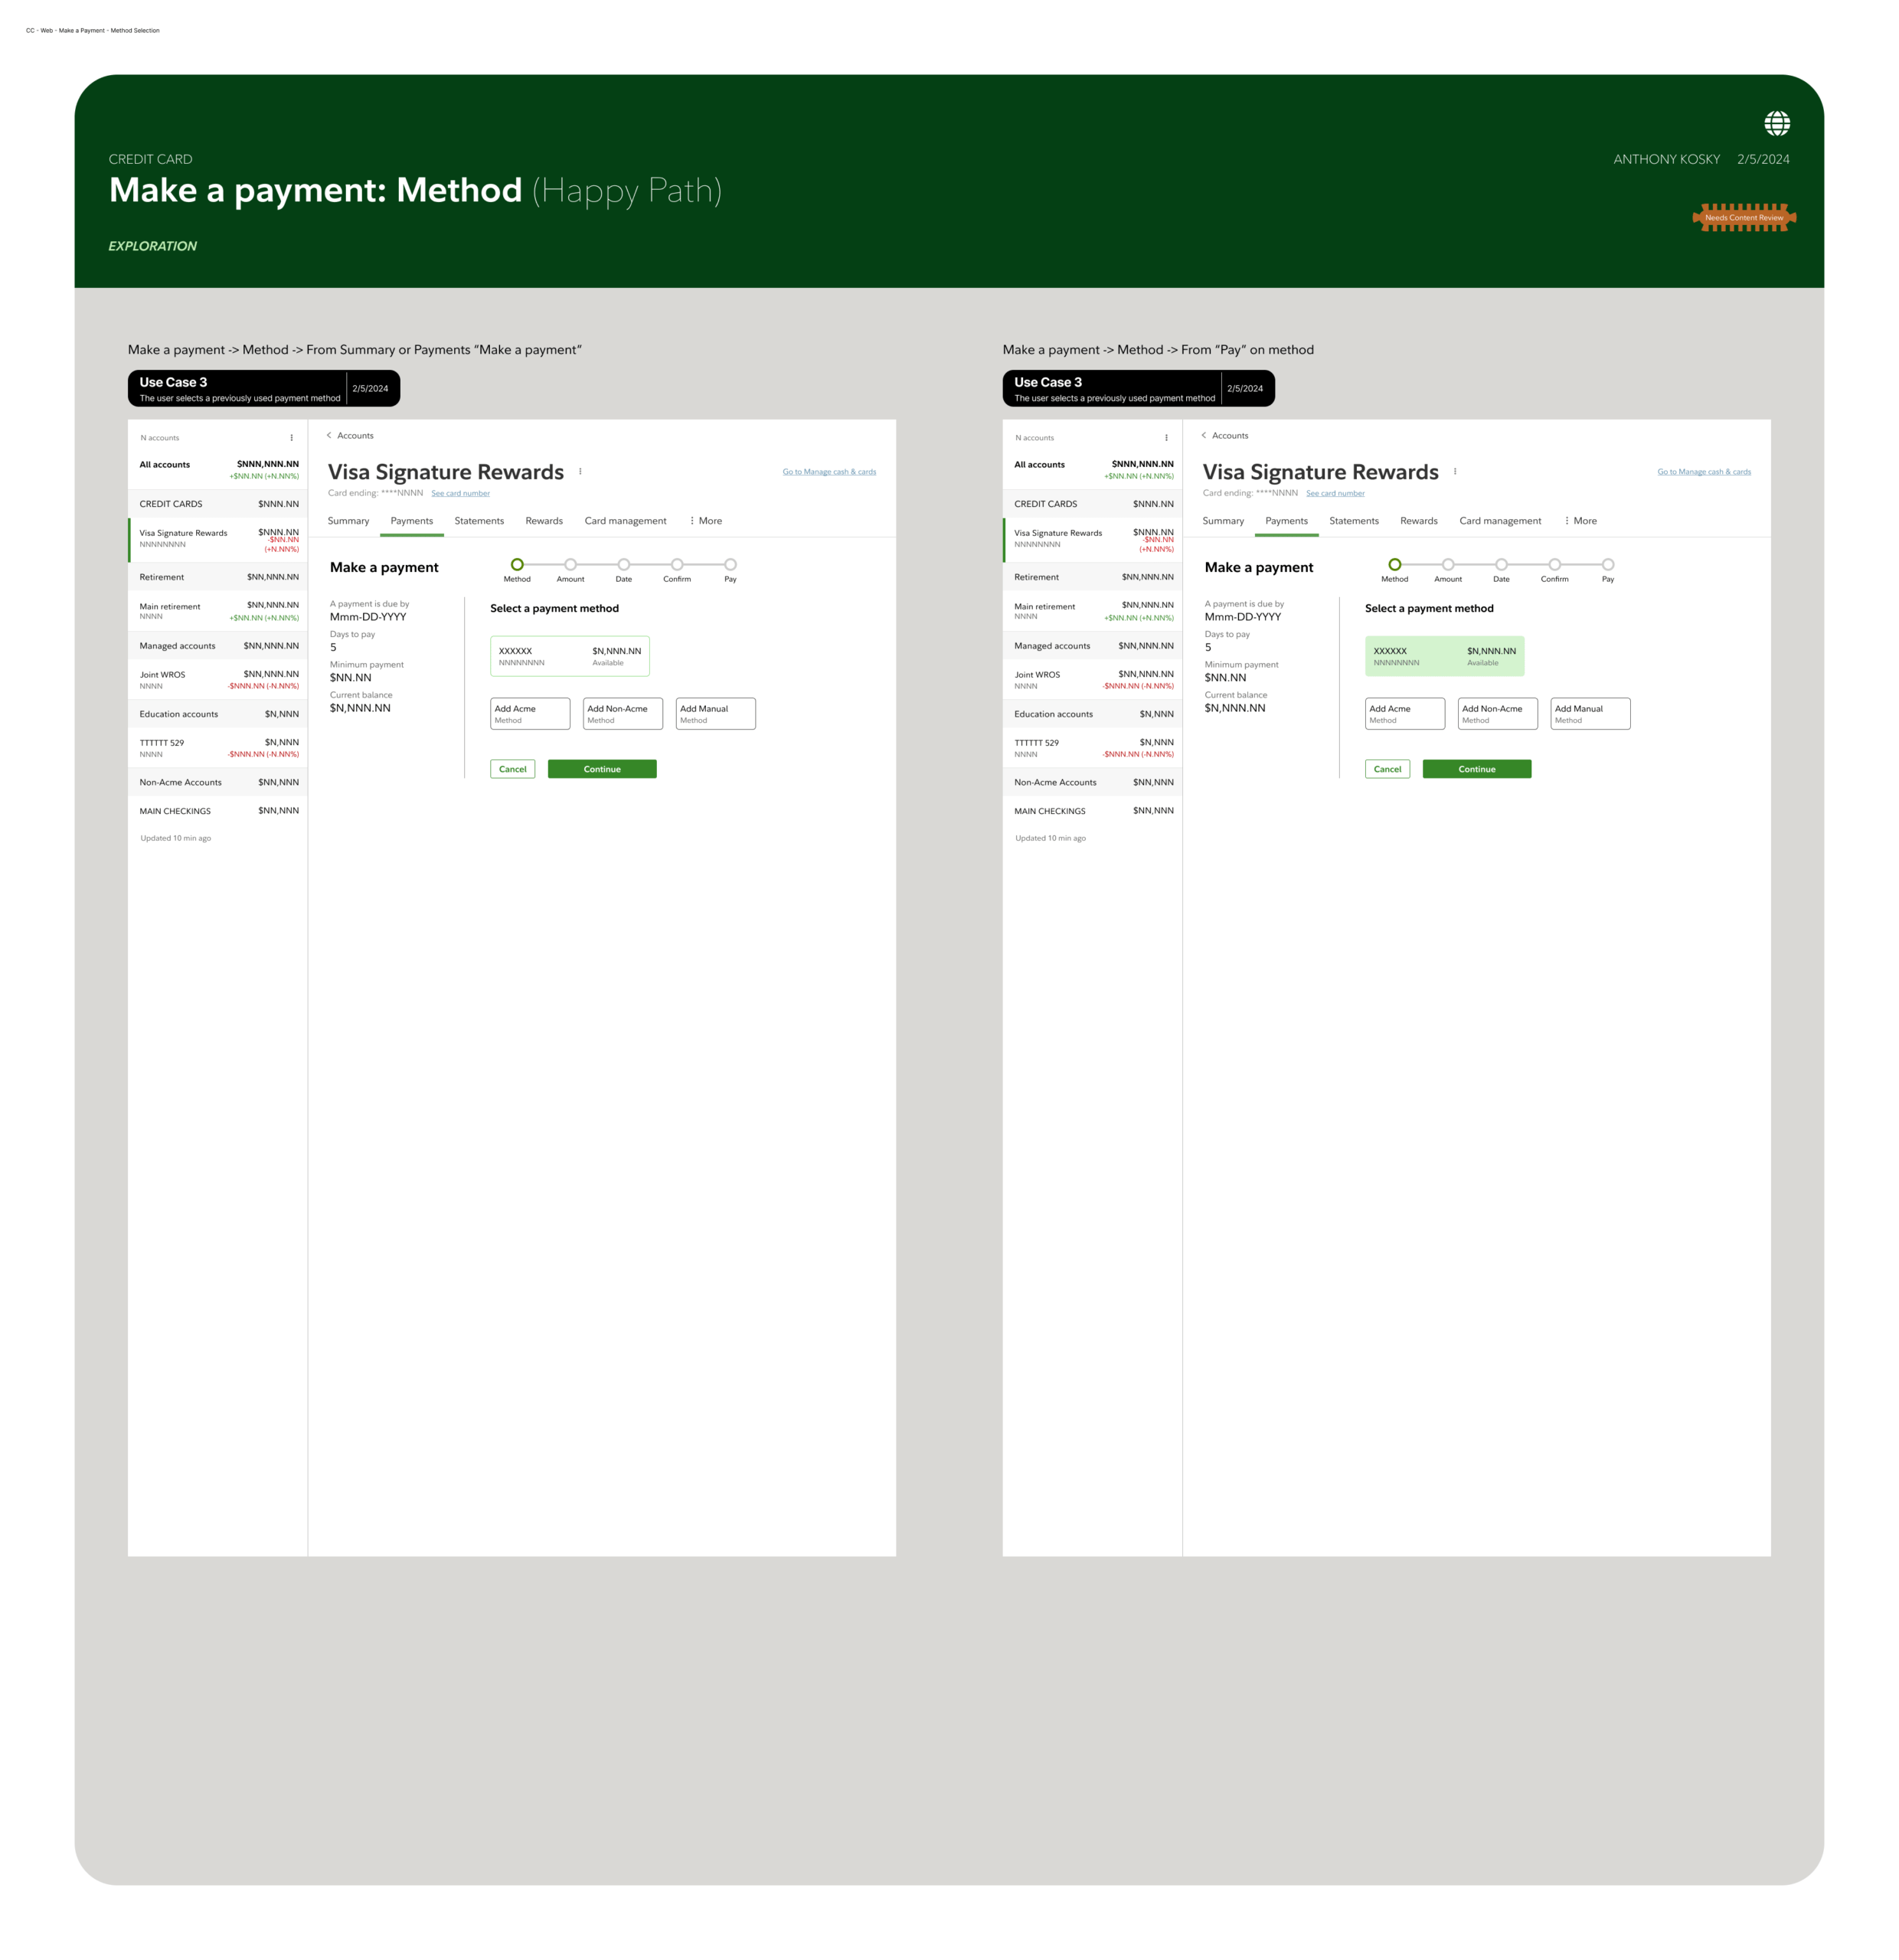Click the globe icon in the header
This screenshot has width=1899, height=1960.
(x=1779, y=123)
